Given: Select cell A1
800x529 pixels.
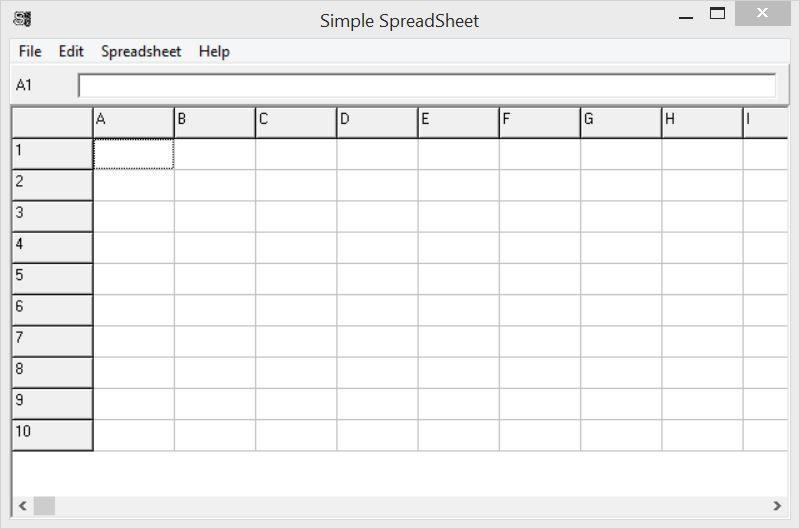Looking at the screenshot, I should coord(134,154).
